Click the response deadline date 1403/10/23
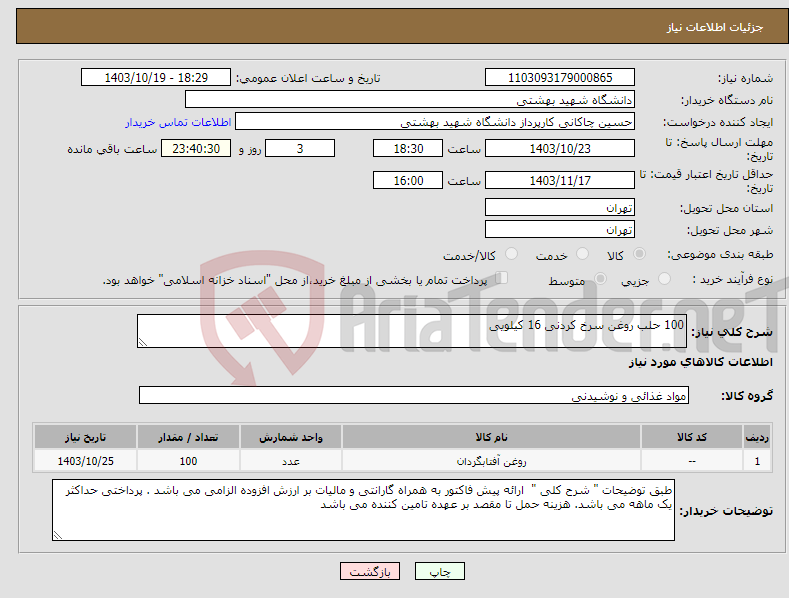Viewport: 789px width, 598px height. pyautogui.click(x=560, y=148)
